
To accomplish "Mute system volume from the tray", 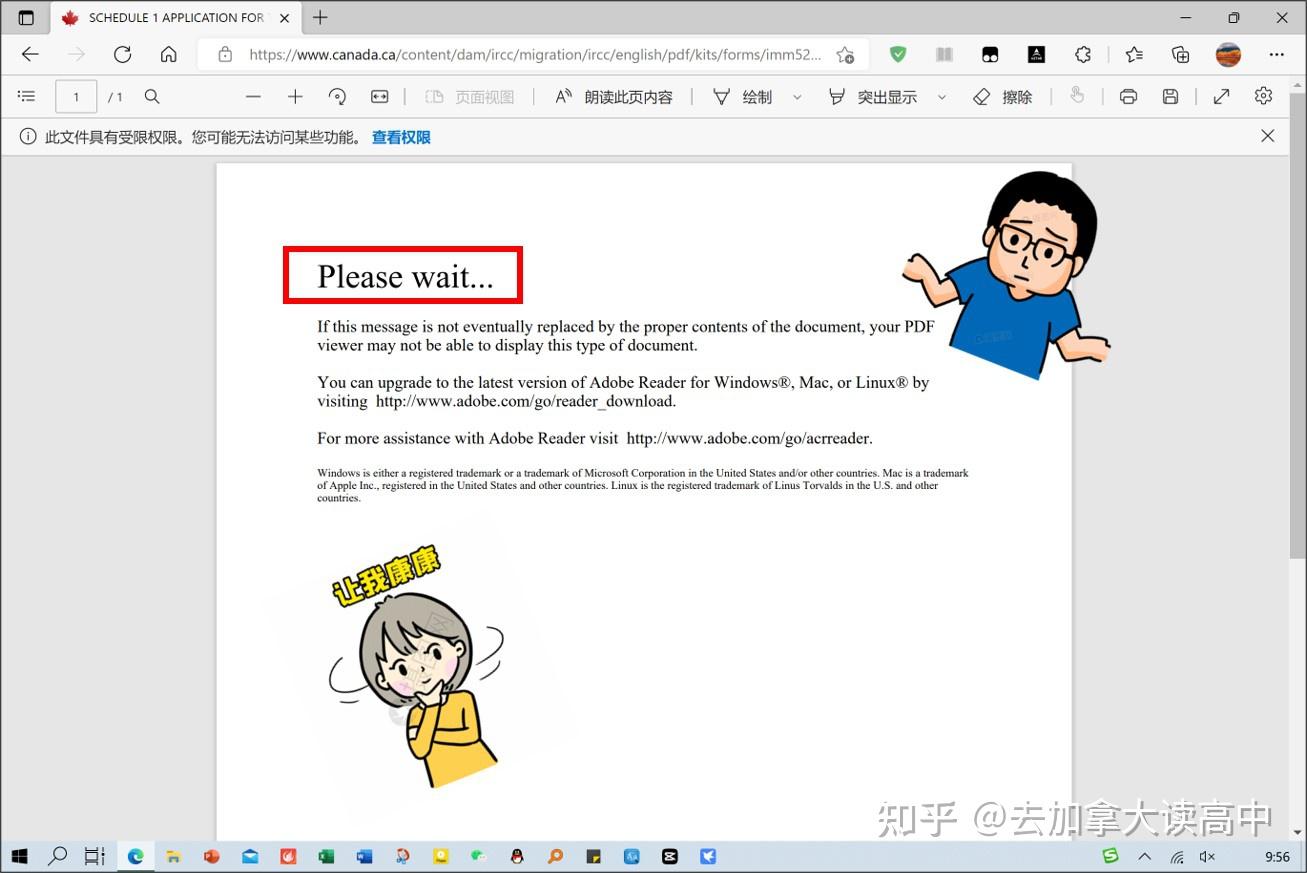I will tap(1208, 857).
